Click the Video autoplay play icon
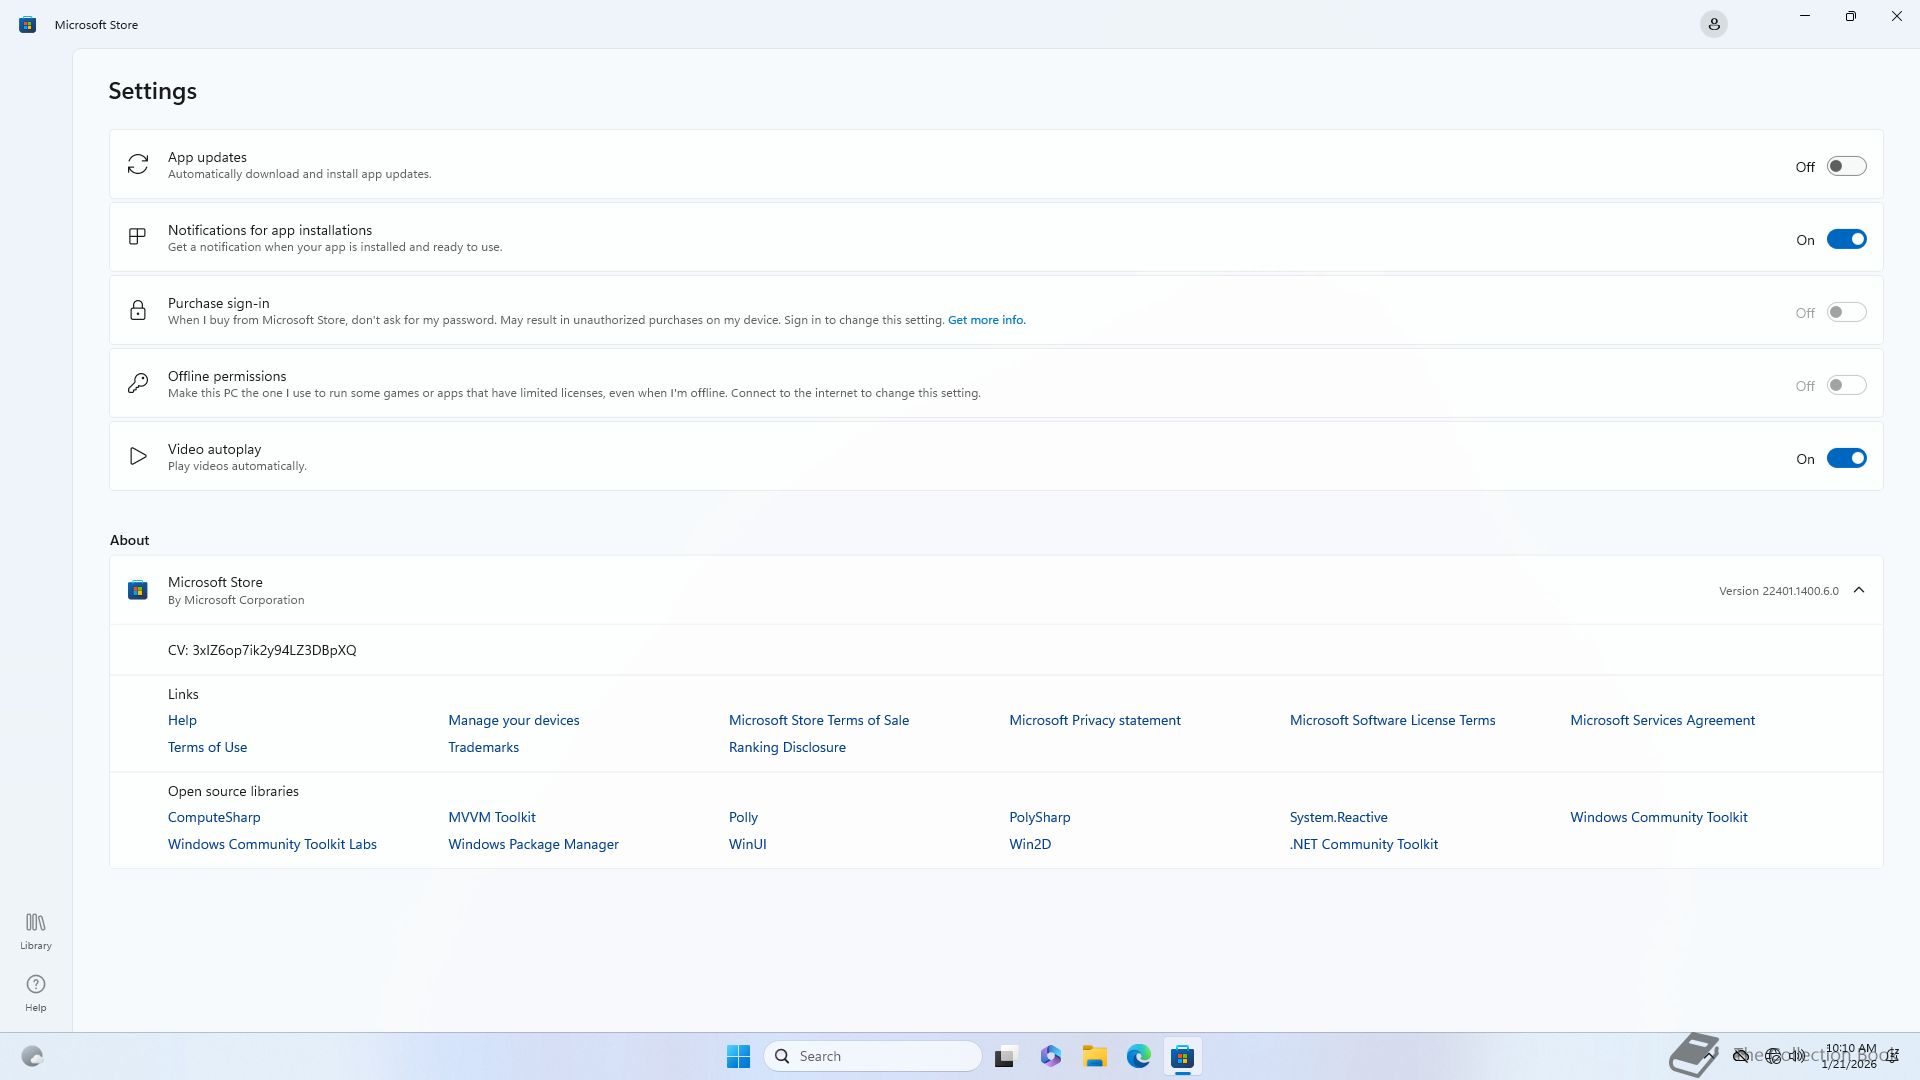Image resolution: width=1920 pixels, height=1080 pixels. (x=138, y=457)
